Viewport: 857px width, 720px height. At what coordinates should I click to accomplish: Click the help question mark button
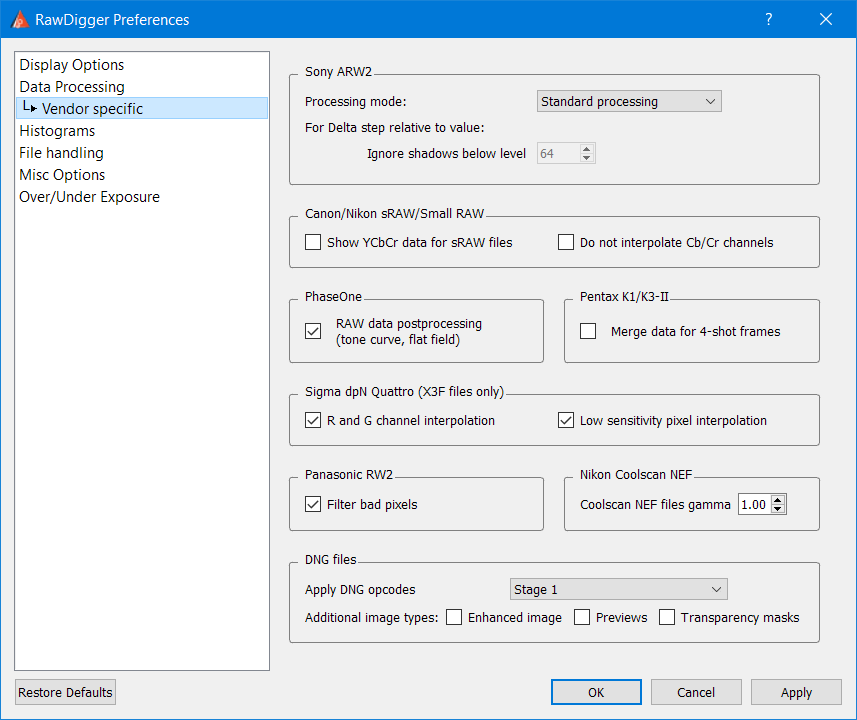point(769,20)
